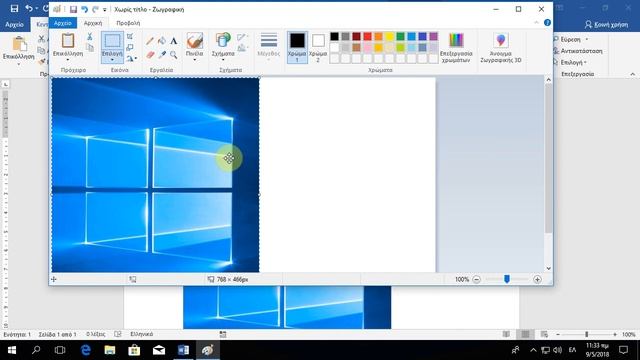Pick the purple color swatch
The image size is (640, 360).
(433, 37)
